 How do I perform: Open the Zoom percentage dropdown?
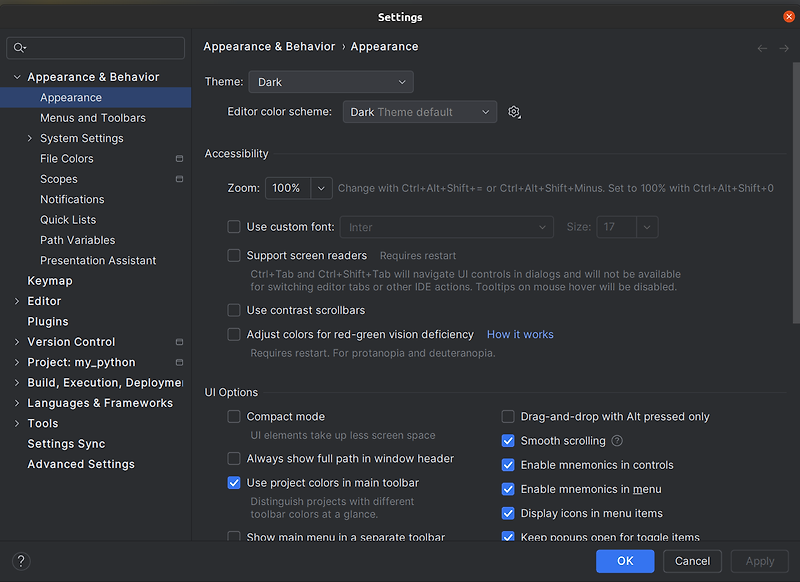(x=320, y=187)
